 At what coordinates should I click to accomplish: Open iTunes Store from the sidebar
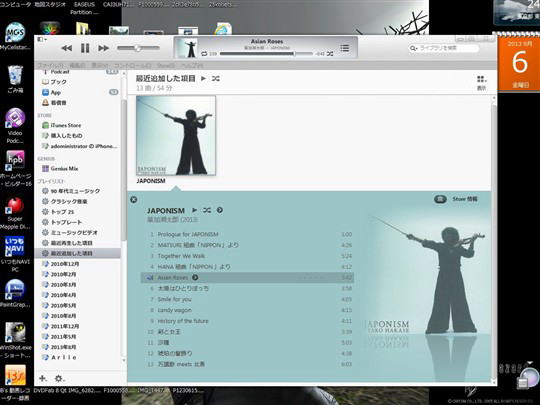coord(65,125)
